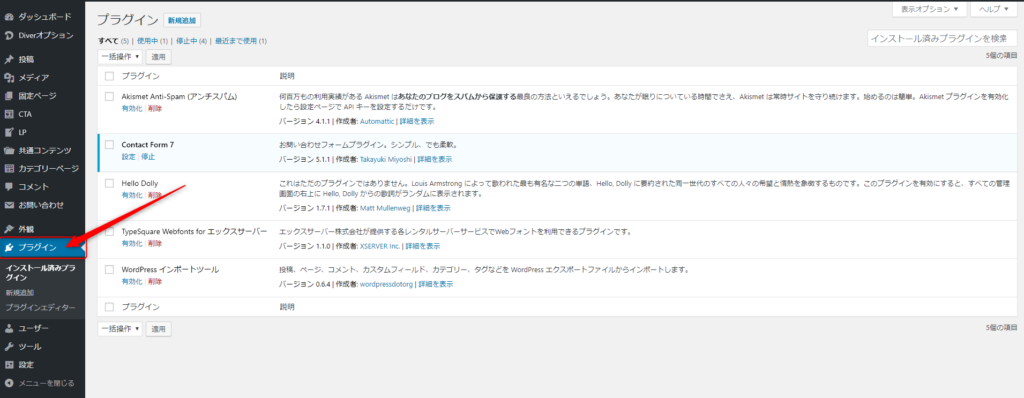Open the ユーザー person icon
The width and height of the screenshot is (1024, 398).
coord(9,328)
